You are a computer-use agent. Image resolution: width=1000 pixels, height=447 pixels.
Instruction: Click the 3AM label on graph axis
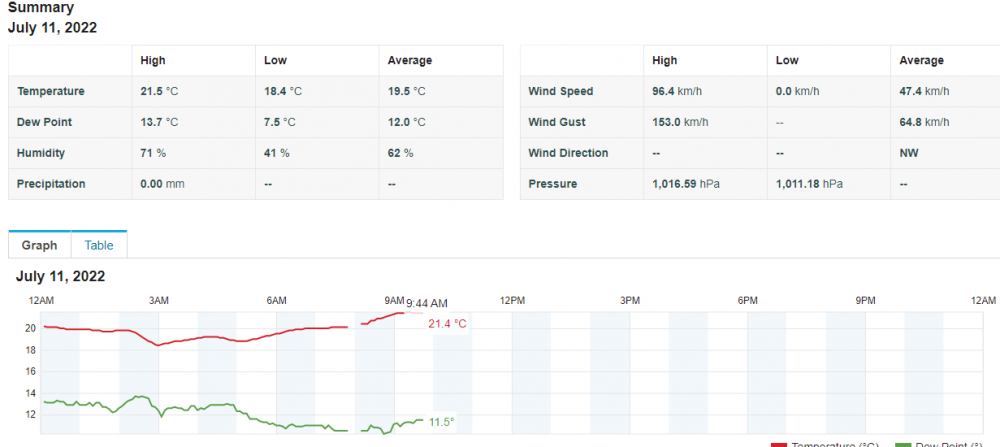pyautogui.click(x=159, y=300)
